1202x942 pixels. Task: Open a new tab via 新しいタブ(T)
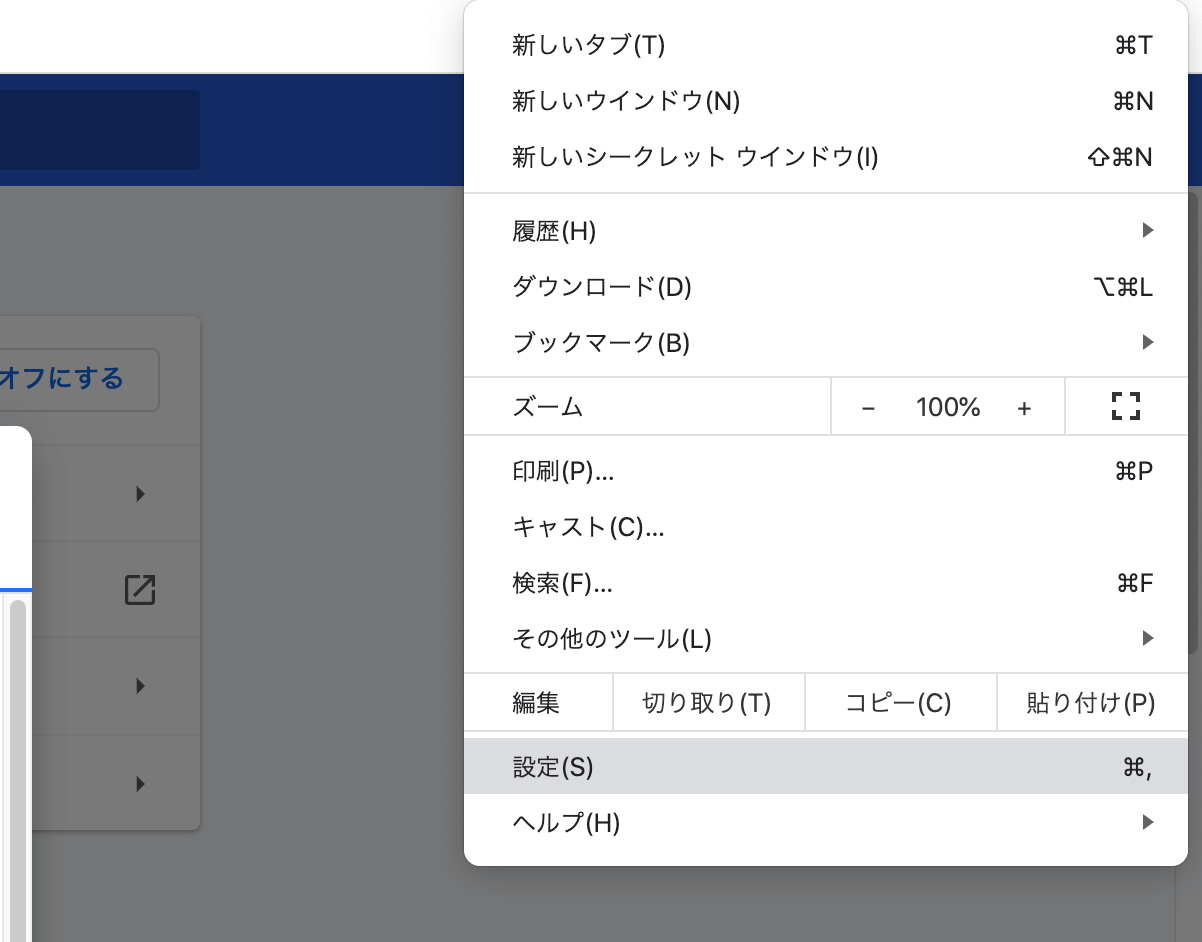(x=590, y=45)
